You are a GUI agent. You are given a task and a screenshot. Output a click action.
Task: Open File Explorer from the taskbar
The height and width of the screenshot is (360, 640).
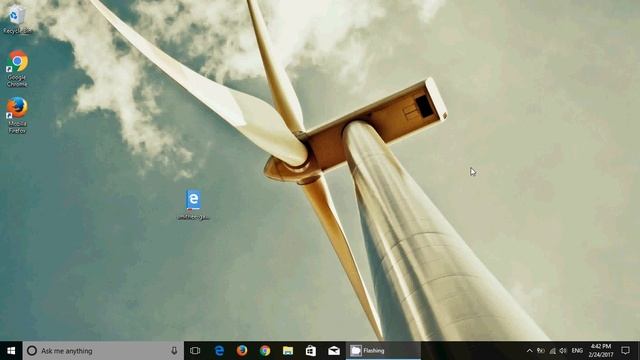(x=288, y=351)
